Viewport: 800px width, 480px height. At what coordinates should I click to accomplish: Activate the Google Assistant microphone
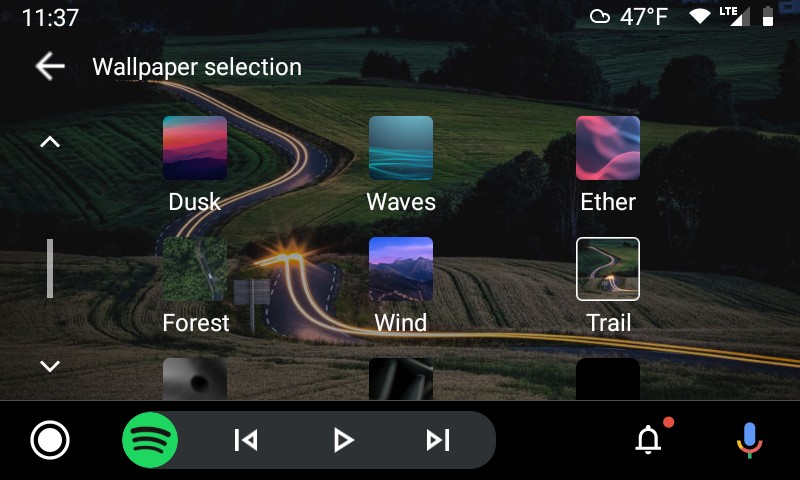tap(749, 440)
